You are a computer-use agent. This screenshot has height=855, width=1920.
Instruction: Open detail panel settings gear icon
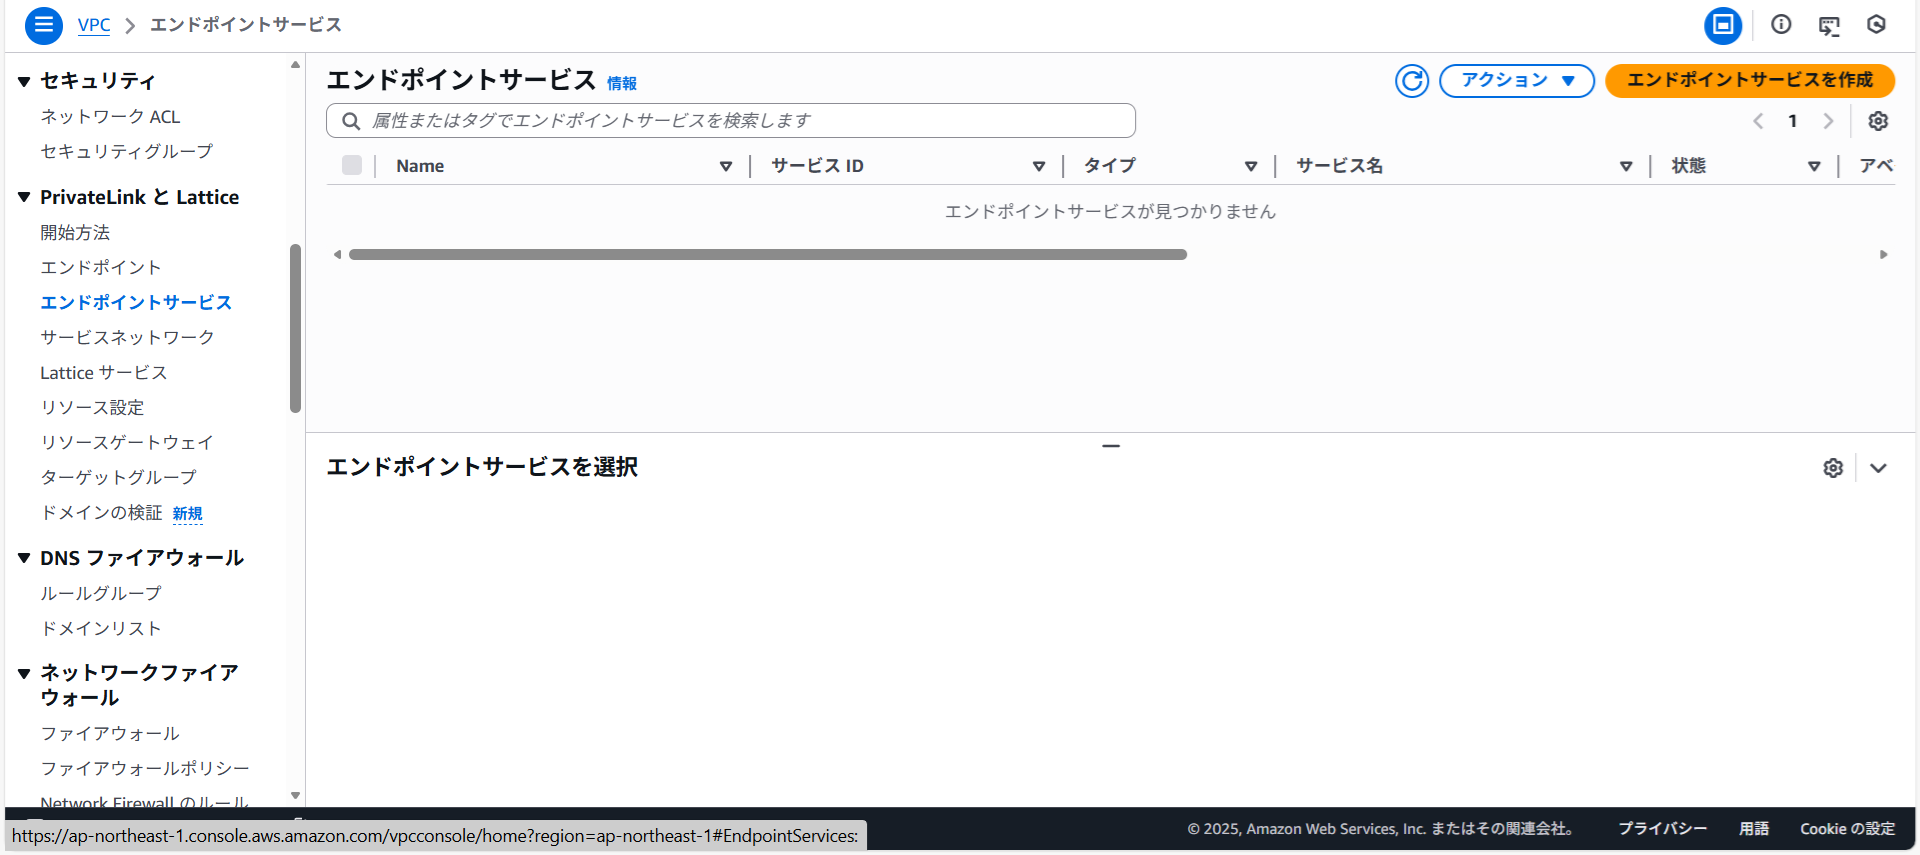tap(1832, 468)
